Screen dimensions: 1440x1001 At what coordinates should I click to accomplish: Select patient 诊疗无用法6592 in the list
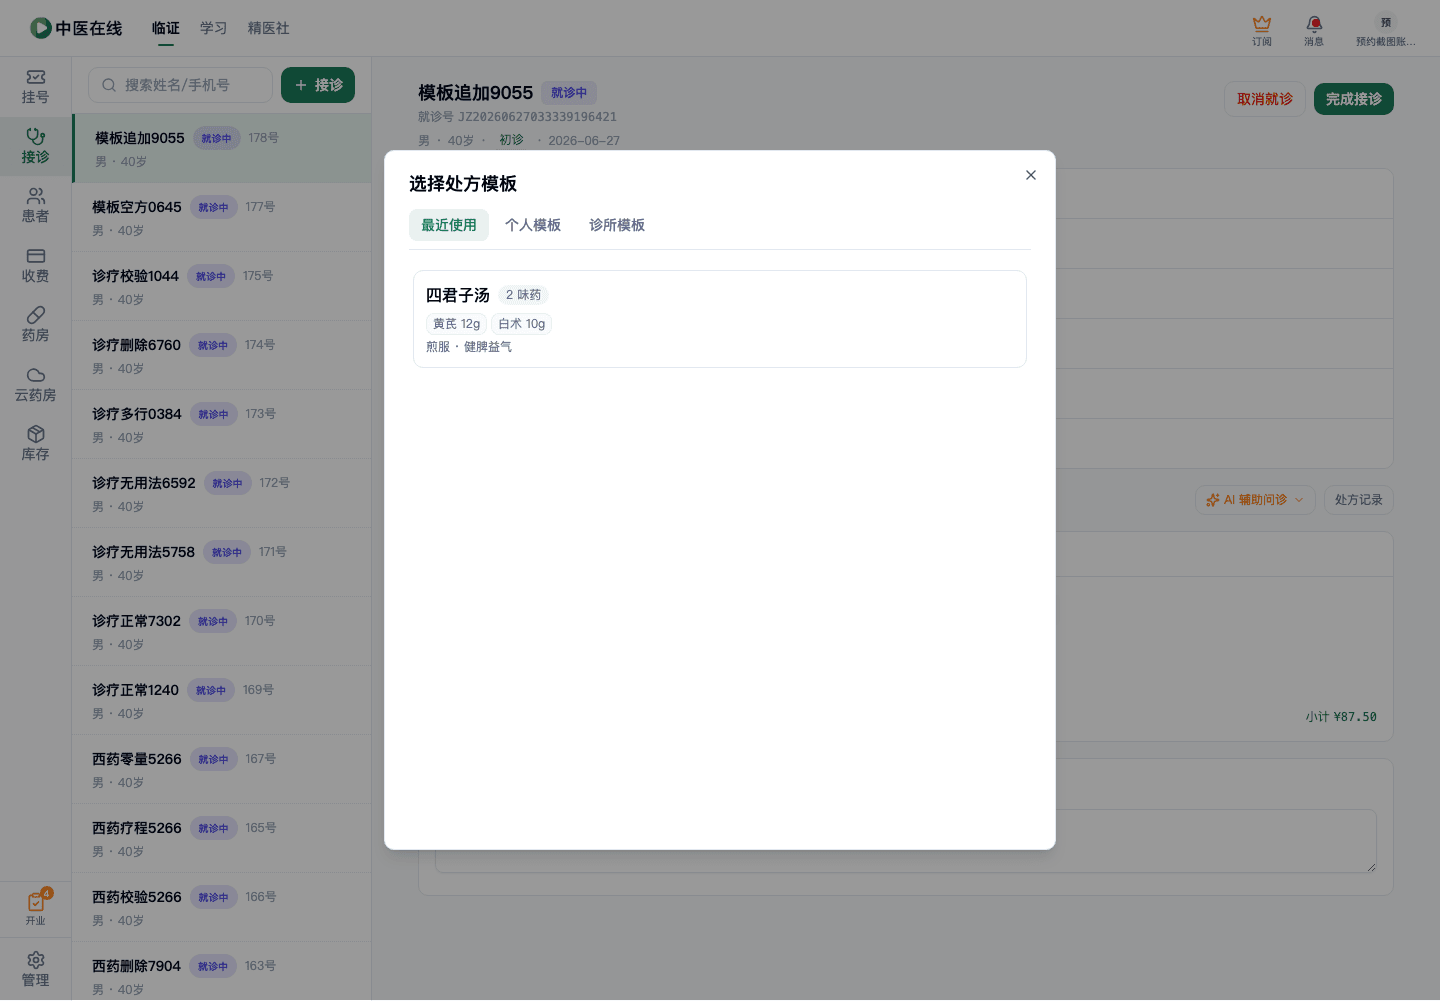[x=222, y=493]
